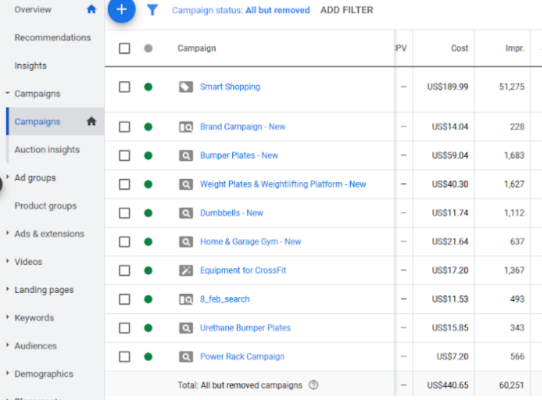542x400 pixels.
Task: Click the blue plus new campaign button
Action: click(x=122, y=9)
